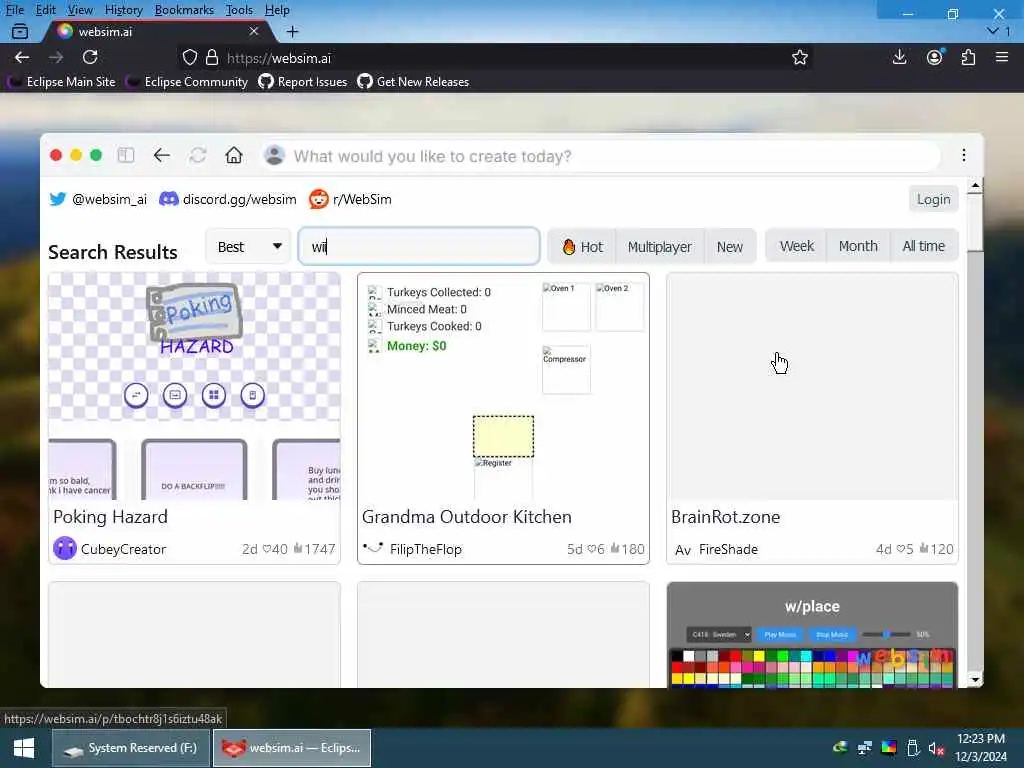Close the websim.ai tab
Viewport: 1024px width, 768px height.
coord(254,31)
